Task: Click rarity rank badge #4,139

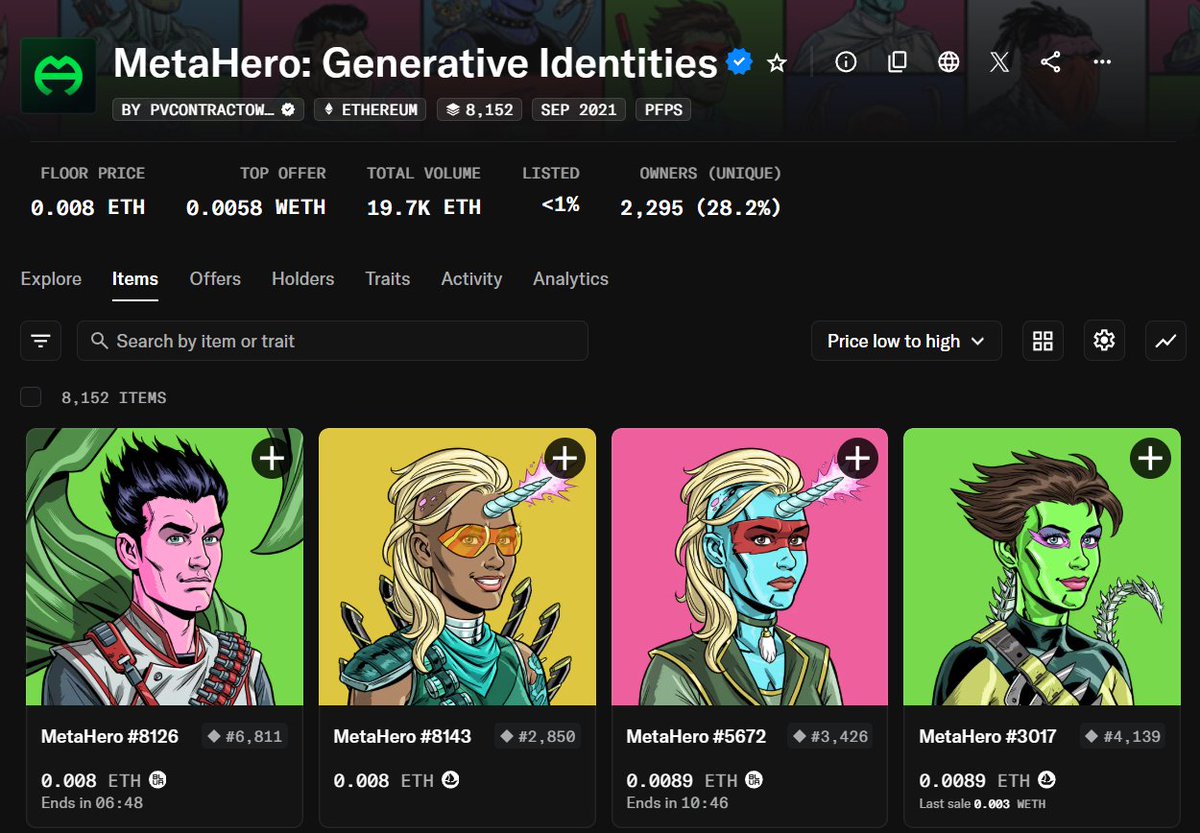Action: (x=1124, y=737)
